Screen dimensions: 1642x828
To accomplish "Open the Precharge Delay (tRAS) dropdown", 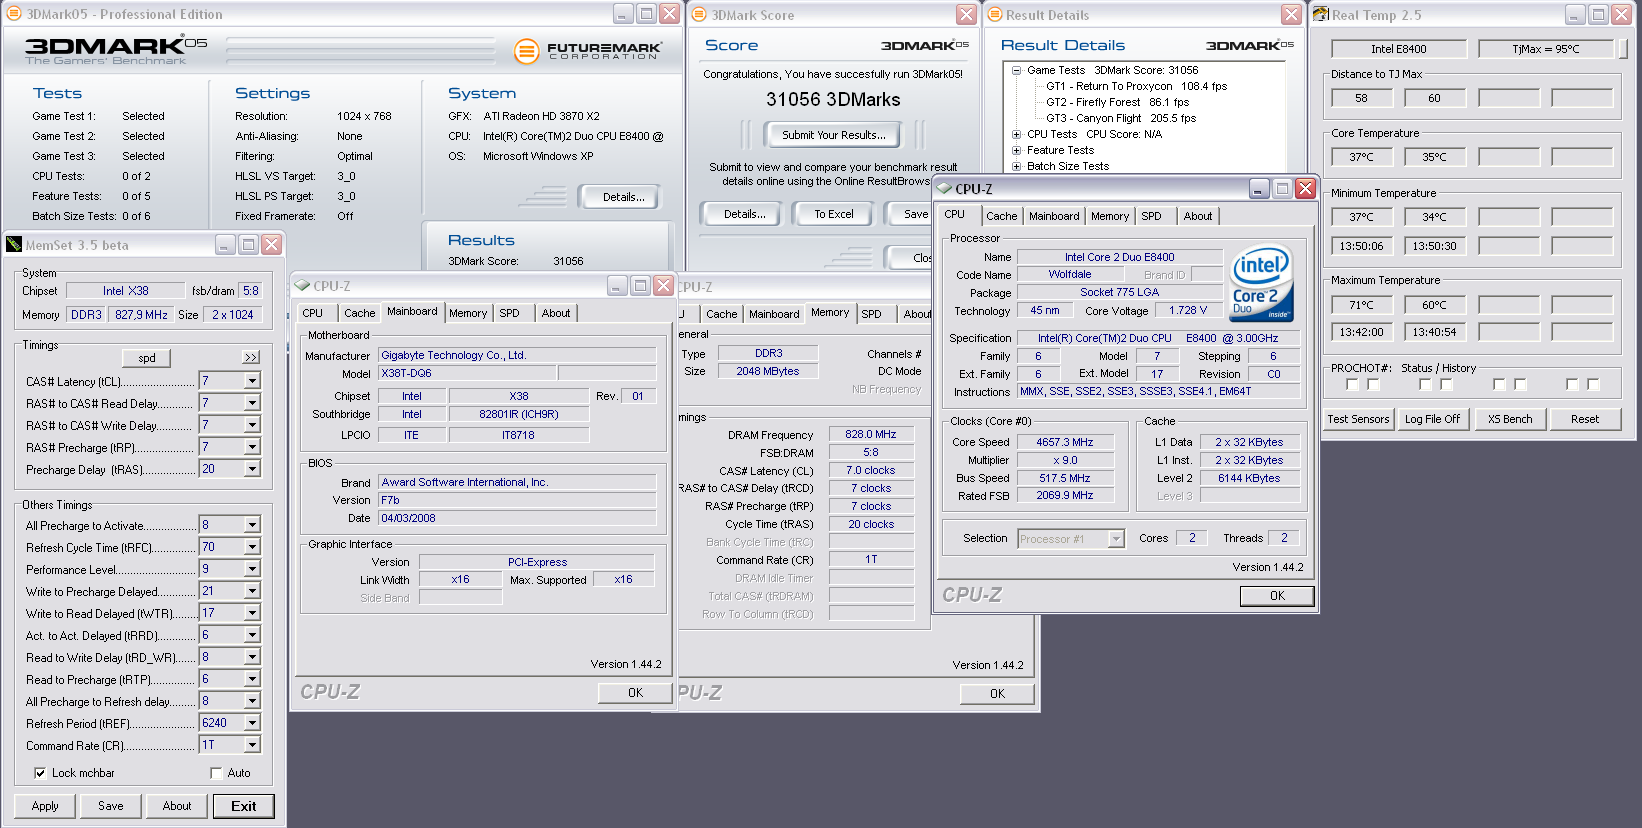I will click(252, 469).
